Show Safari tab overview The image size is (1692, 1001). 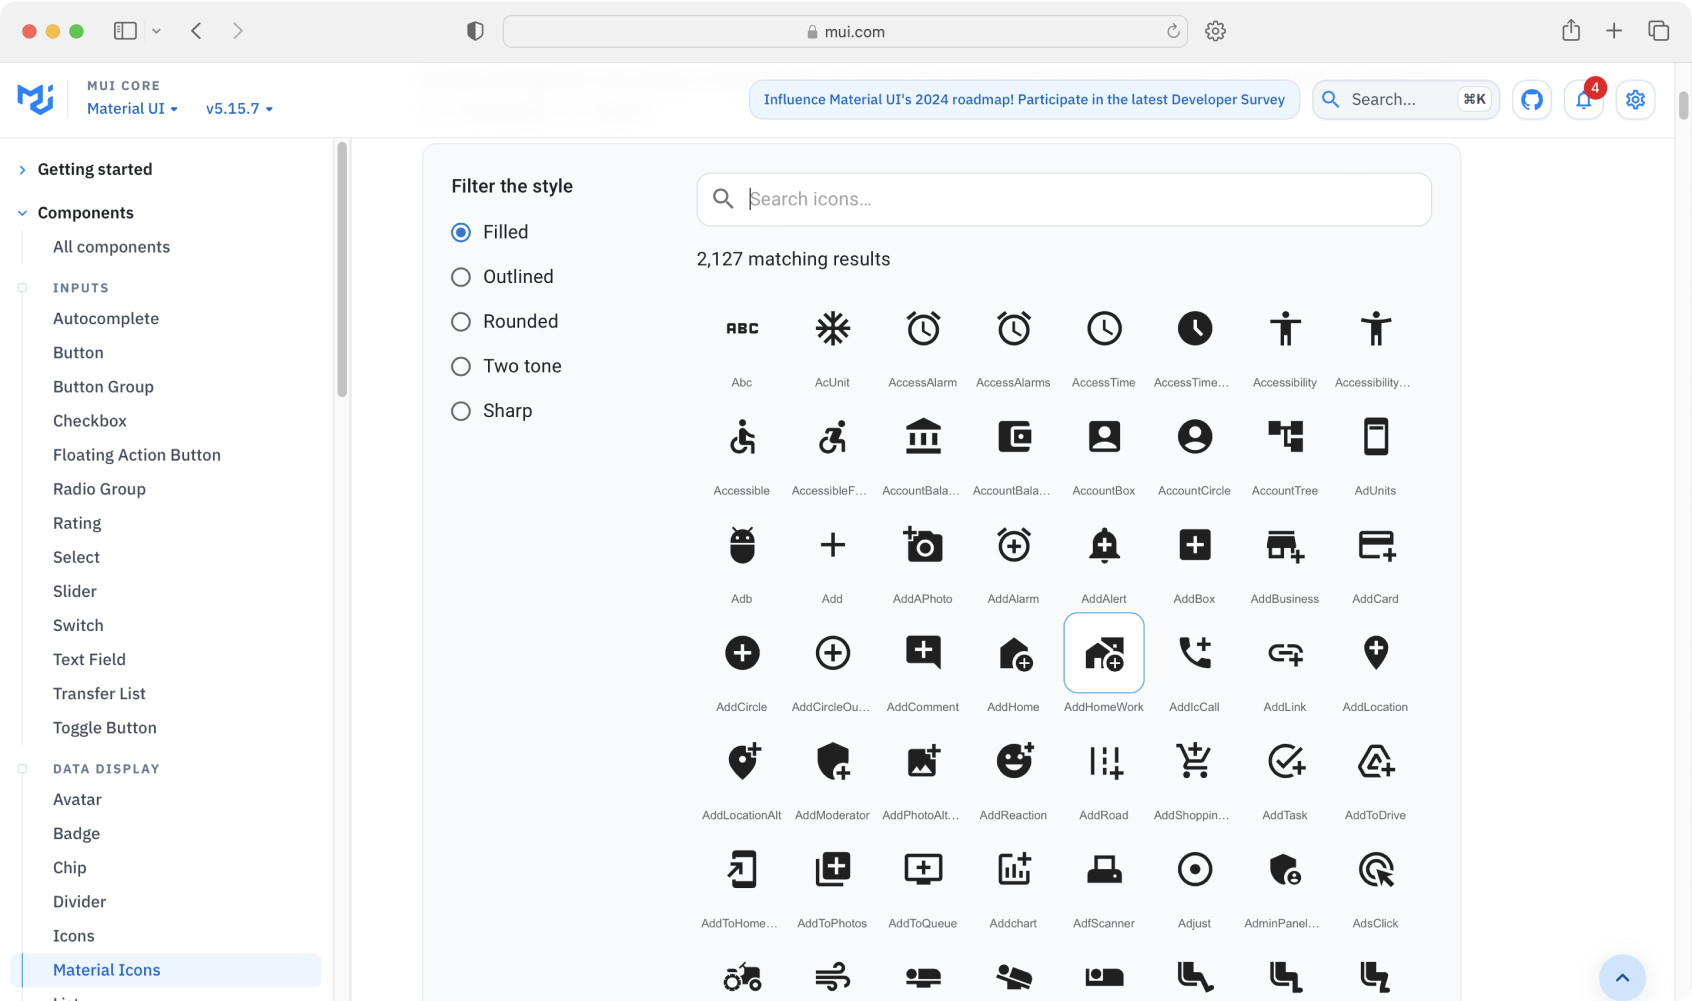(1658, 31)
